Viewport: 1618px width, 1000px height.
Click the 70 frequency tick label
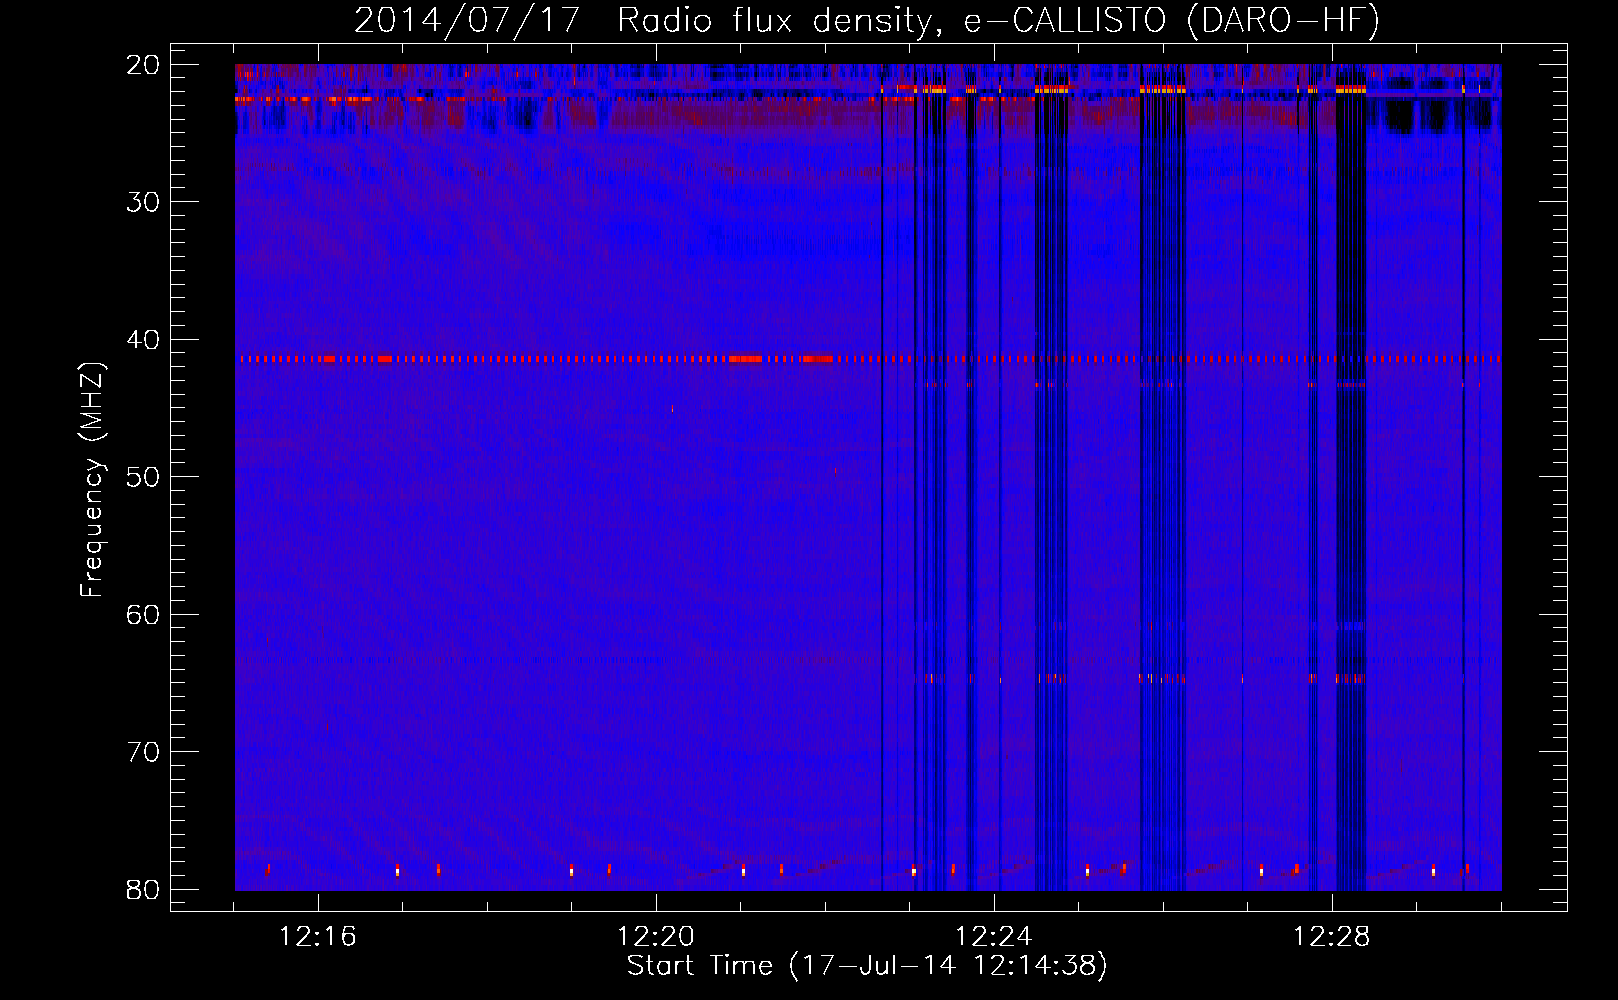tap(144, 752)
